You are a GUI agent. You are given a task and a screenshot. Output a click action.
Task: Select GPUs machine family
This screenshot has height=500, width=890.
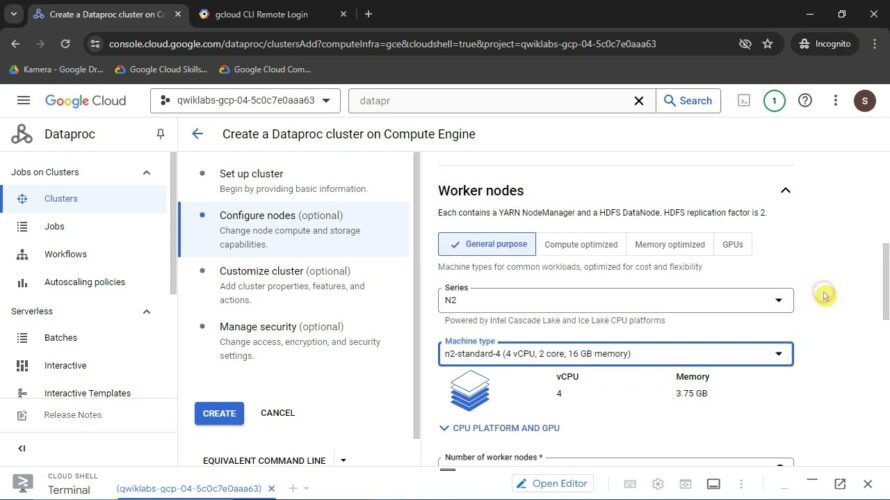(732, 245)
